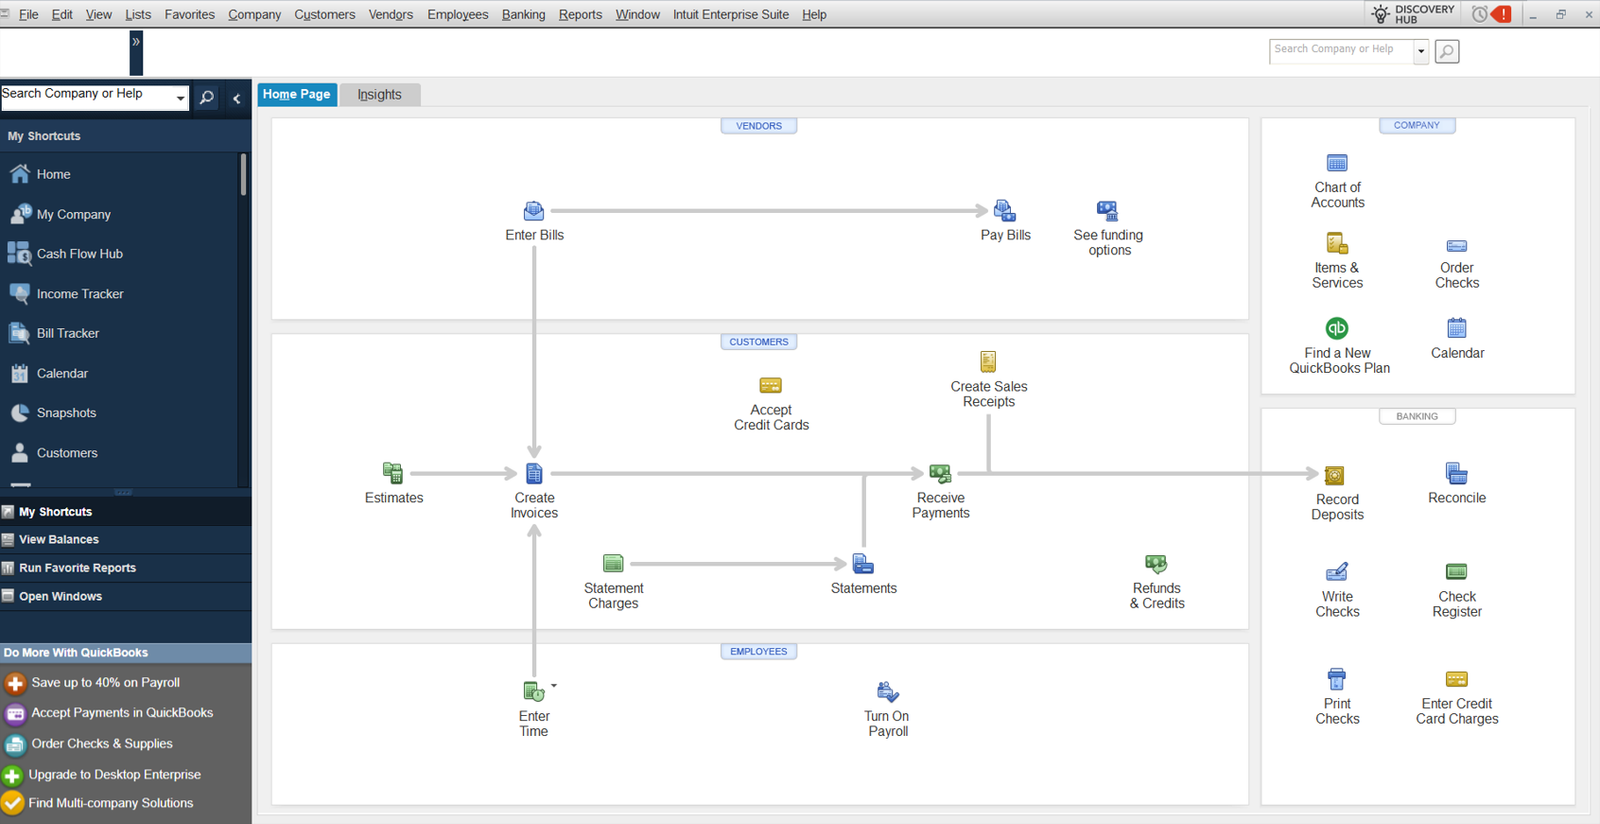Open the top-right search scope dropdown

[1421, 51]
